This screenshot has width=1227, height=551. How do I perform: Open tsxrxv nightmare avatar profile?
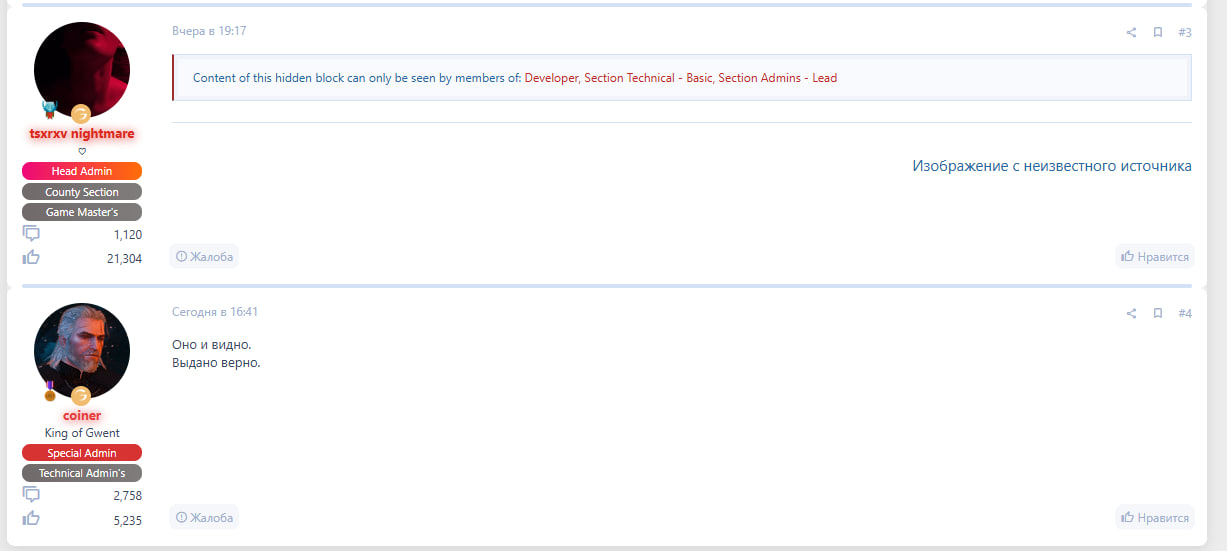coord(82,70)
